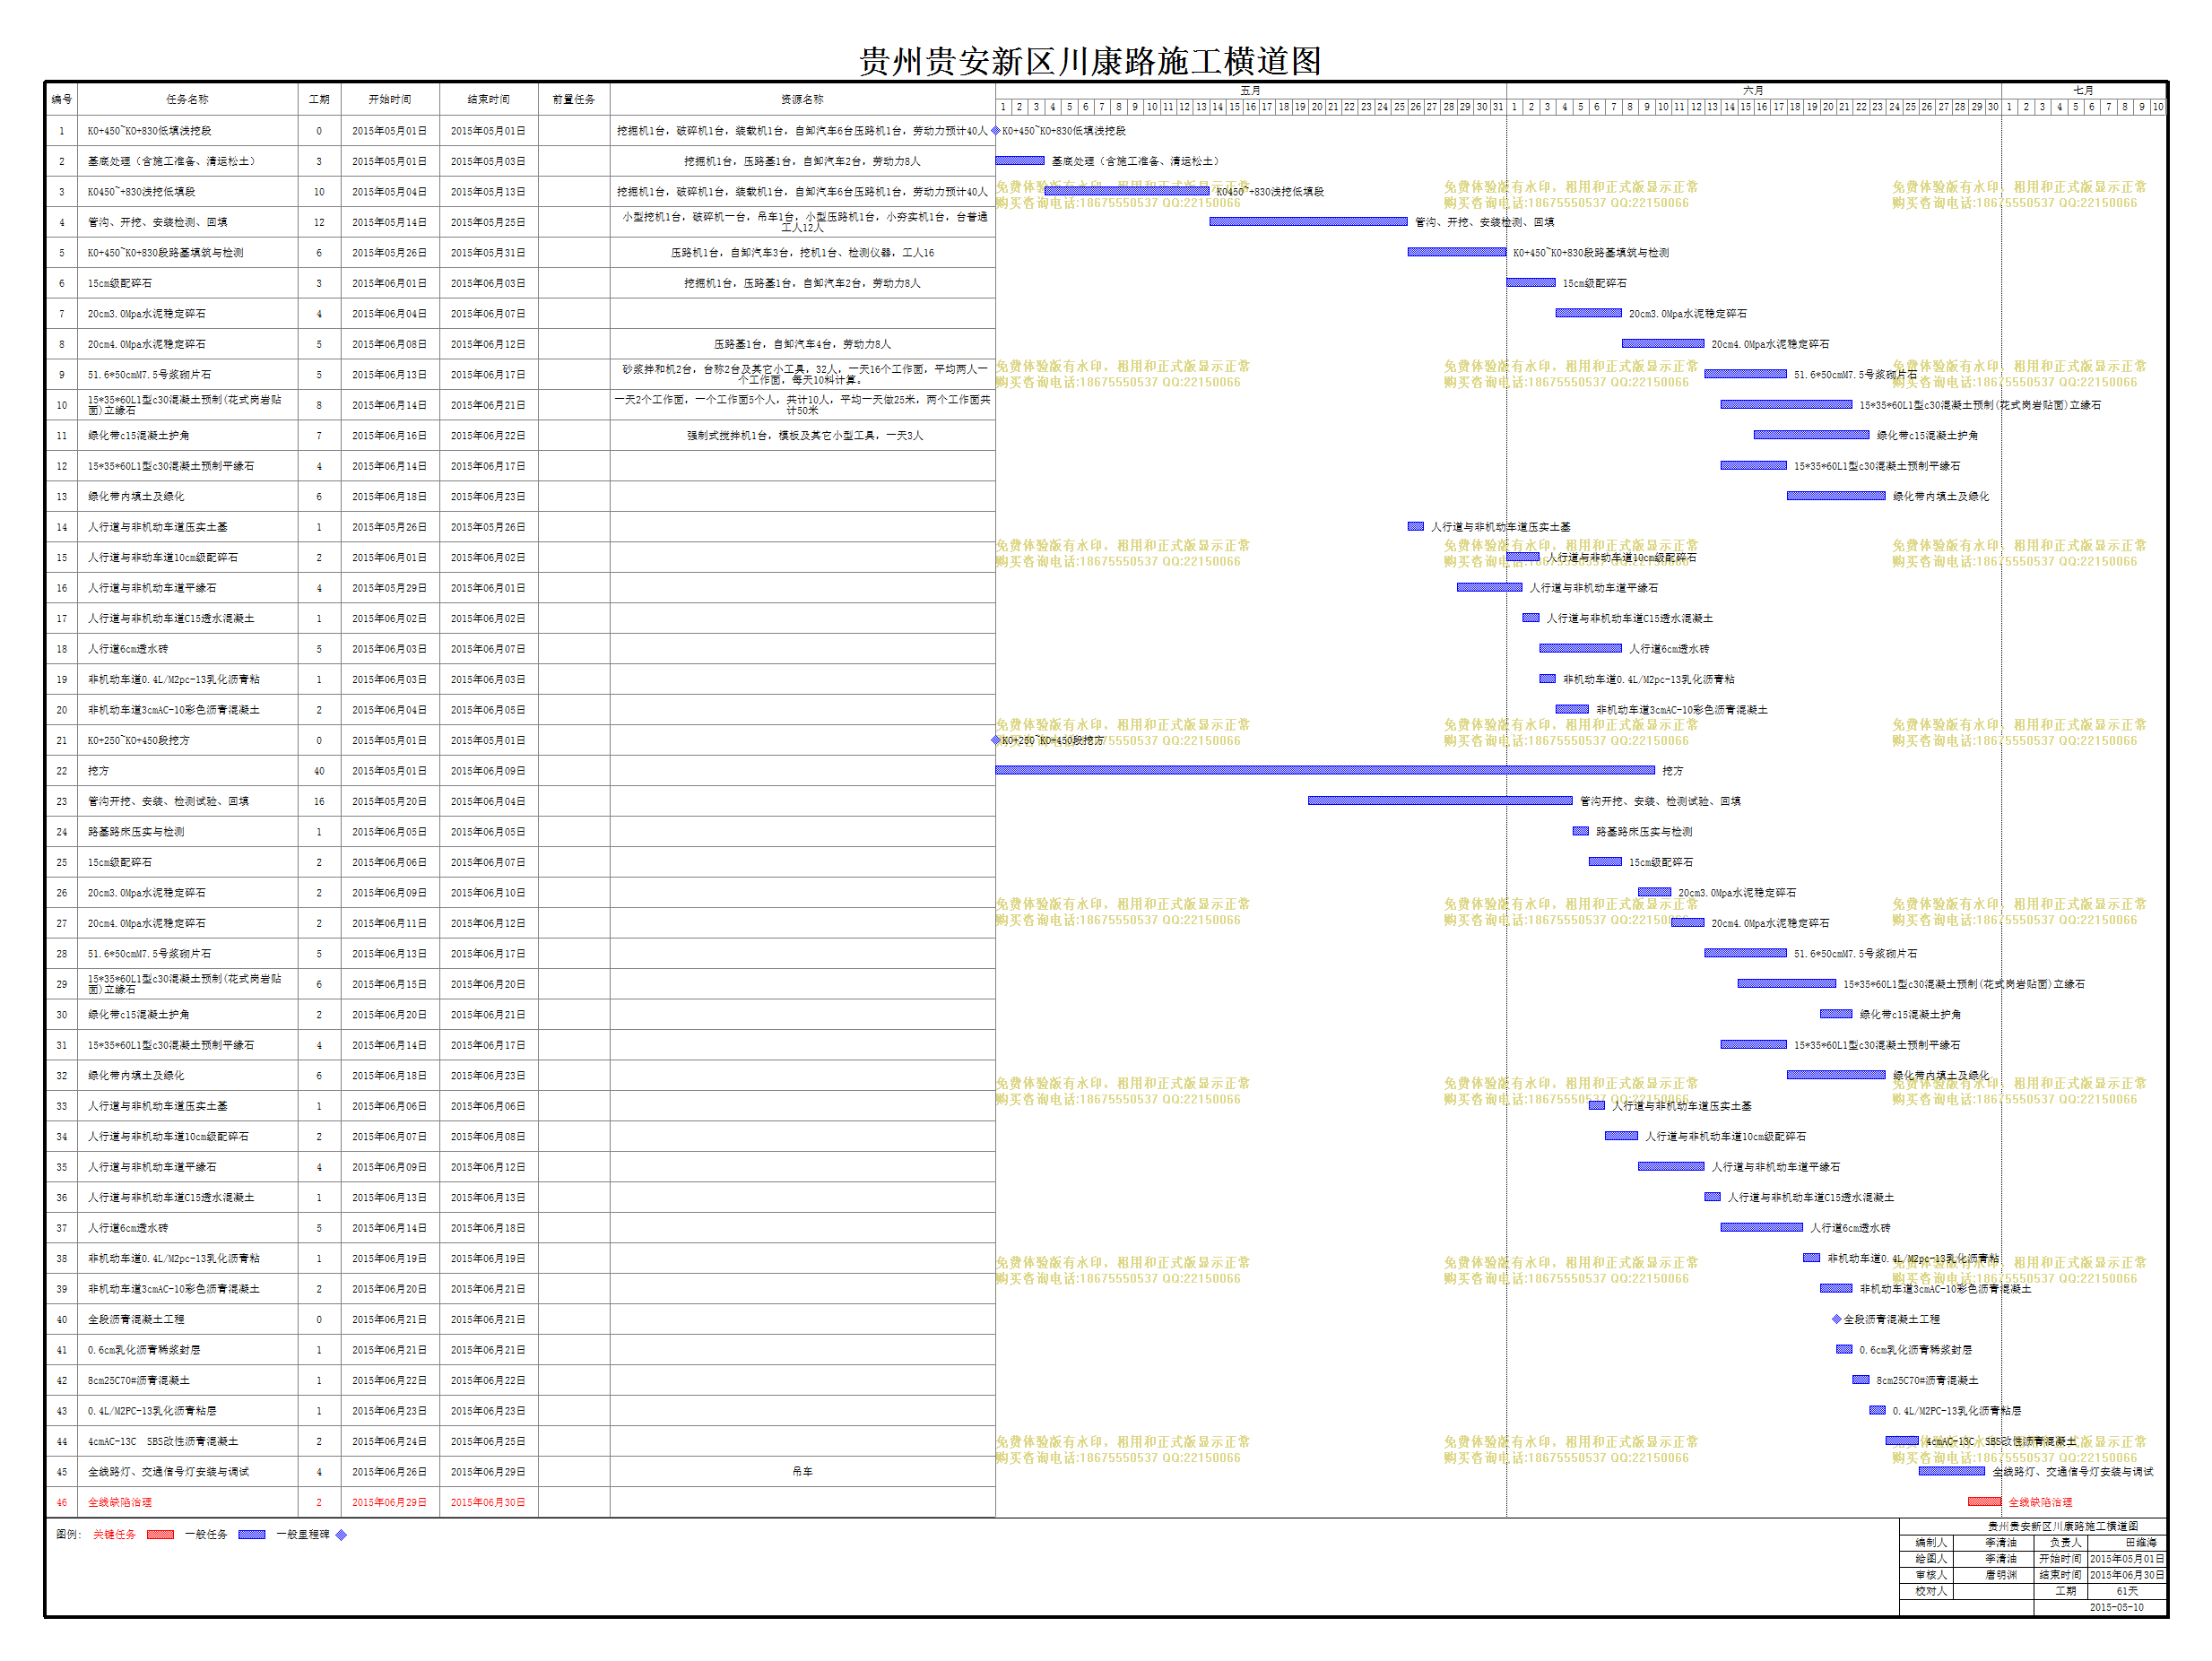Select red task name 全线缺陷治理 in row 46

120,1503
